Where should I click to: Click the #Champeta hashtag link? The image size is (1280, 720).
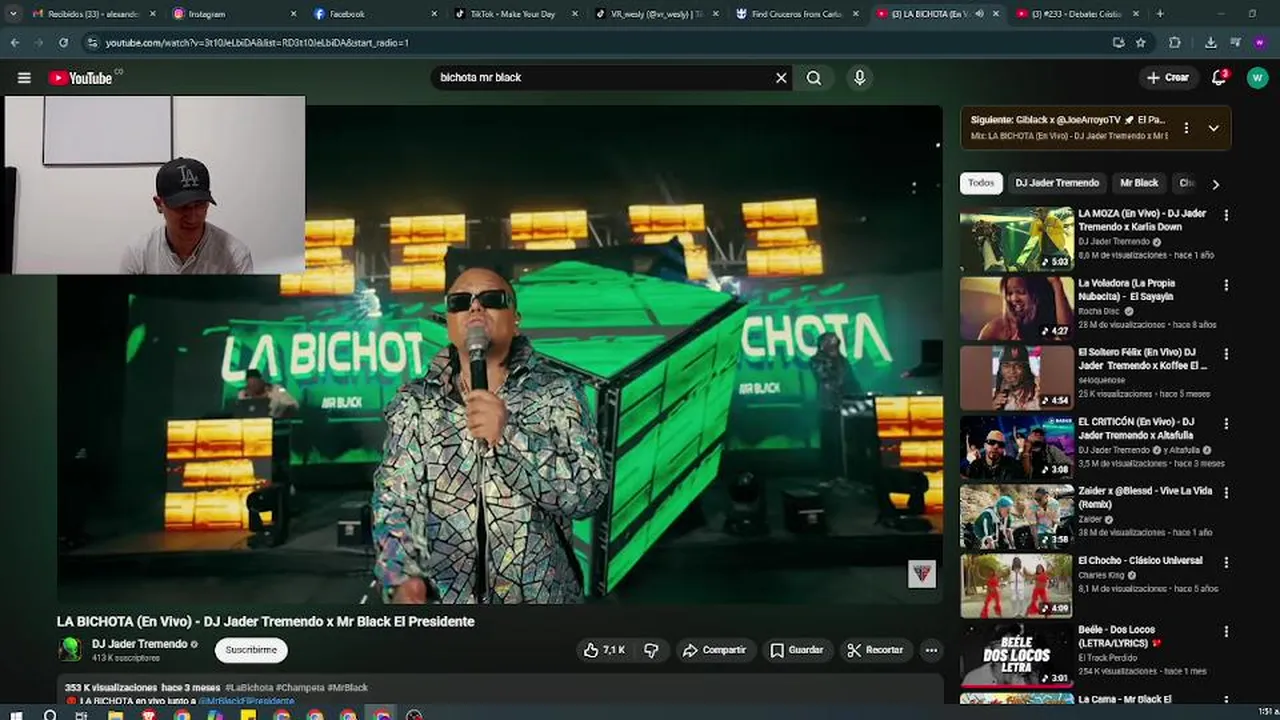(300, 688)
